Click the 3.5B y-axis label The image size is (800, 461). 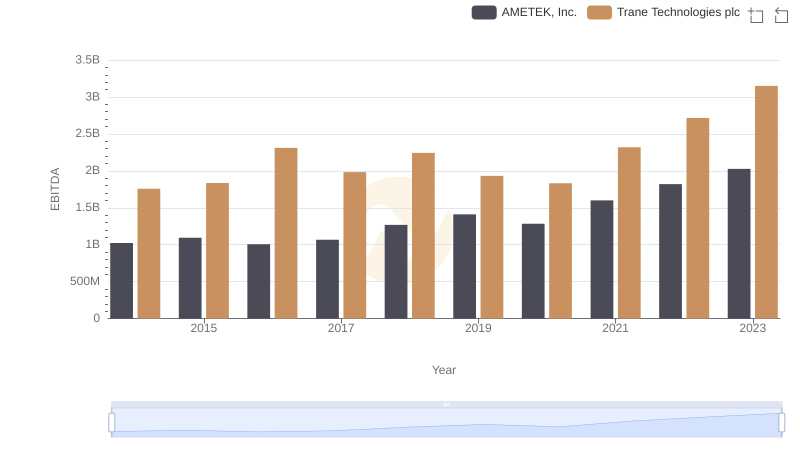pyautogui.click(x=87, y=60)
